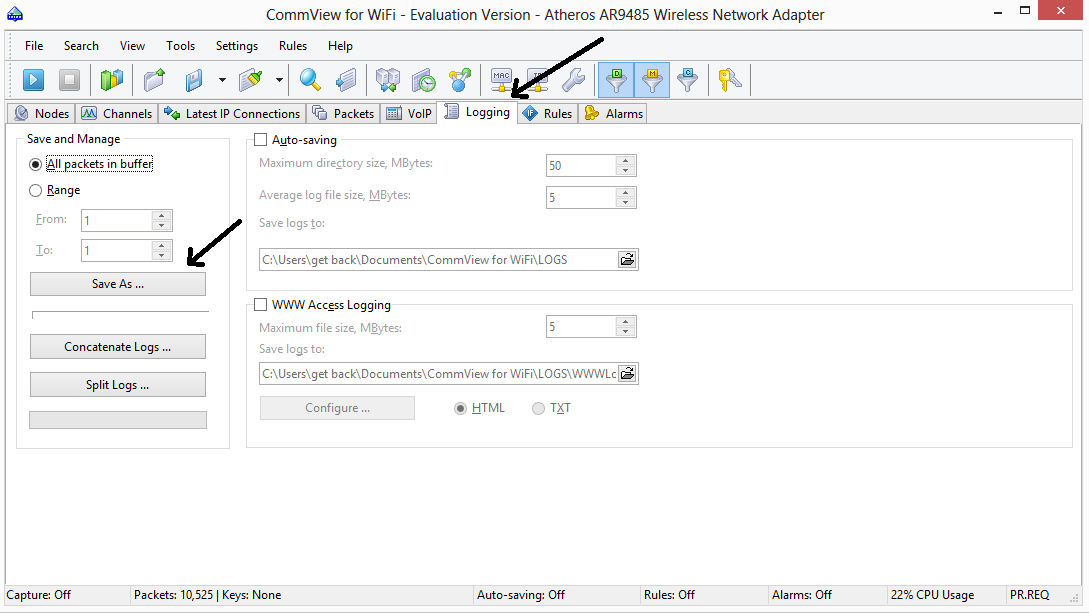Switch to the VoIP tab
Image resolution: width=1089 pixels, height=613 pixels.
(x=409, y=114)
